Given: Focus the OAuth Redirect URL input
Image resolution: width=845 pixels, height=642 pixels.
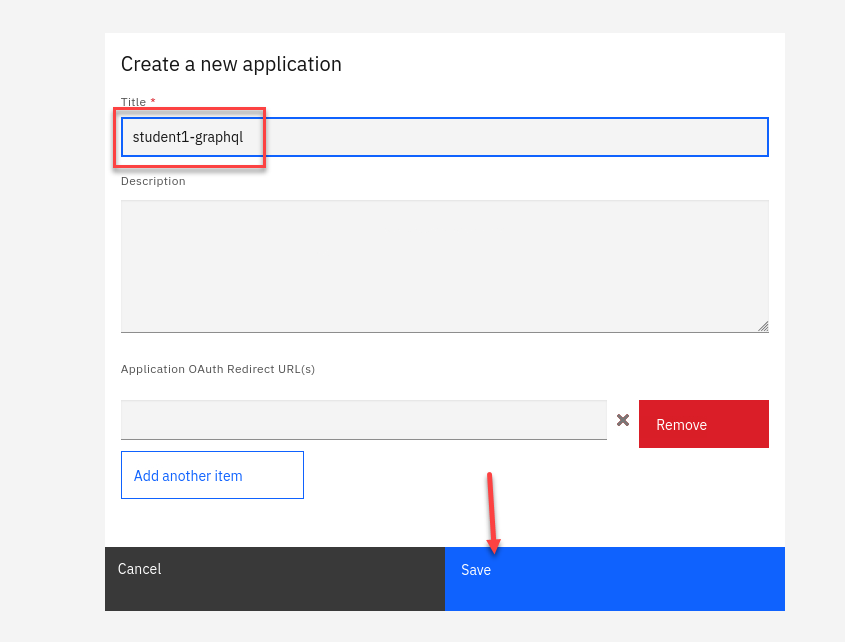Looking at the screenshot, I should pyautogui.click(x=363, y=420).
